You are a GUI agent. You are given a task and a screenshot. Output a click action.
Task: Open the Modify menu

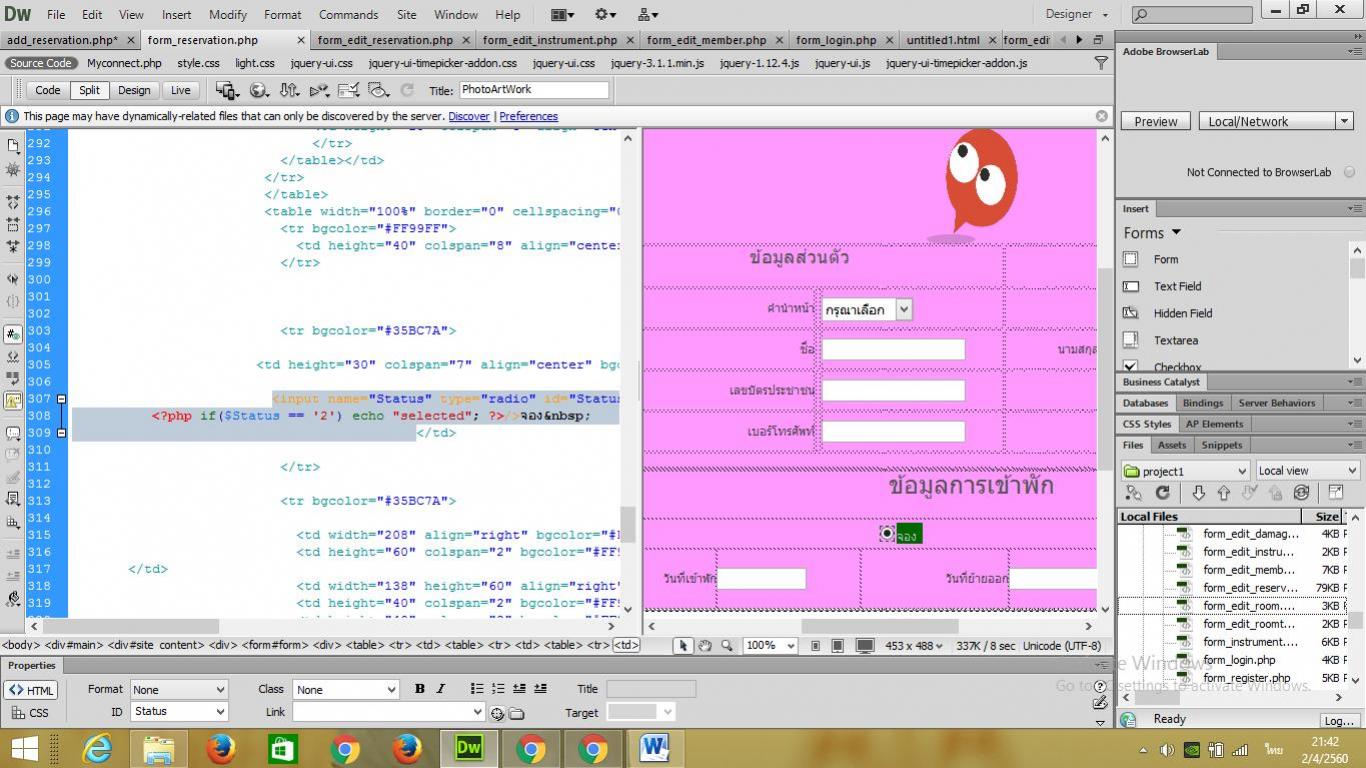tap(228, 14)
